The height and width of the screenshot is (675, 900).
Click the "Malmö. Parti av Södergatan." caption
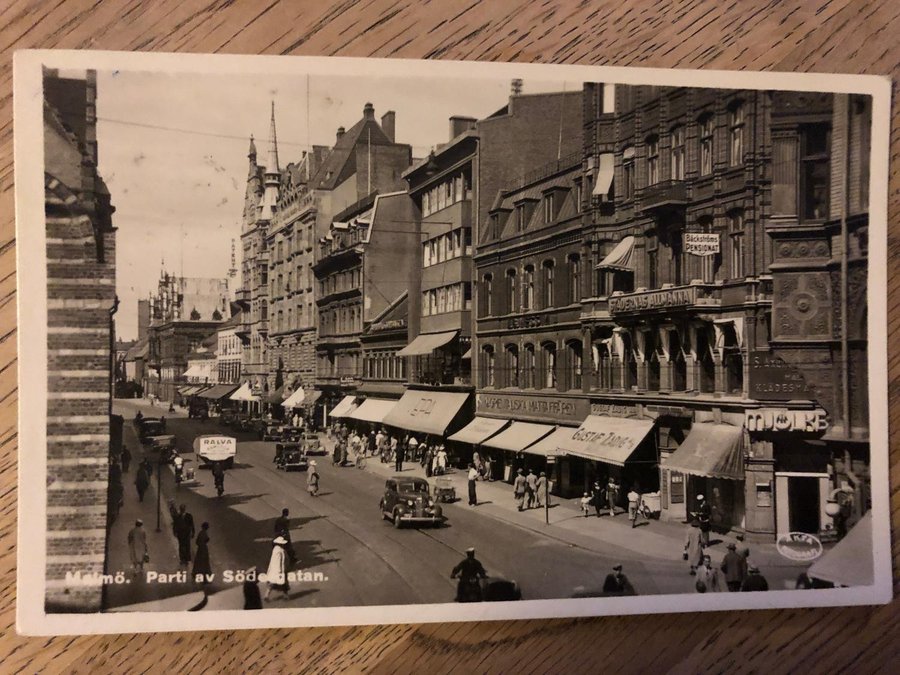pos(196,577)
